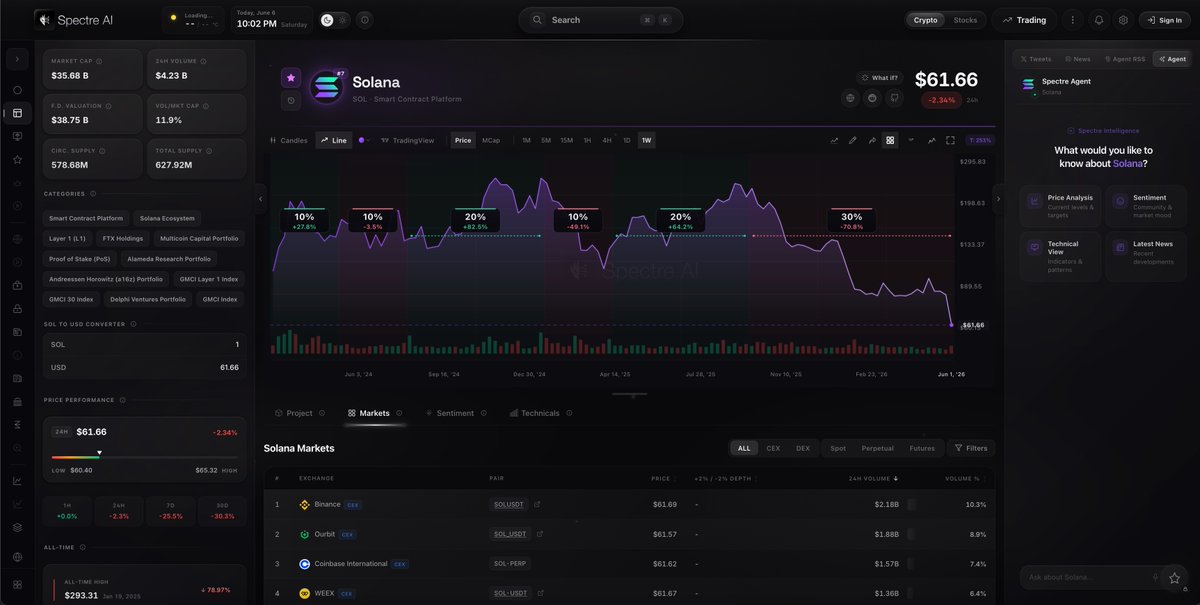The width and height of the screenshot is (1200, 605).
Task: Select Price chart mode
Action: pyautogui.click(x=463, y=140)
